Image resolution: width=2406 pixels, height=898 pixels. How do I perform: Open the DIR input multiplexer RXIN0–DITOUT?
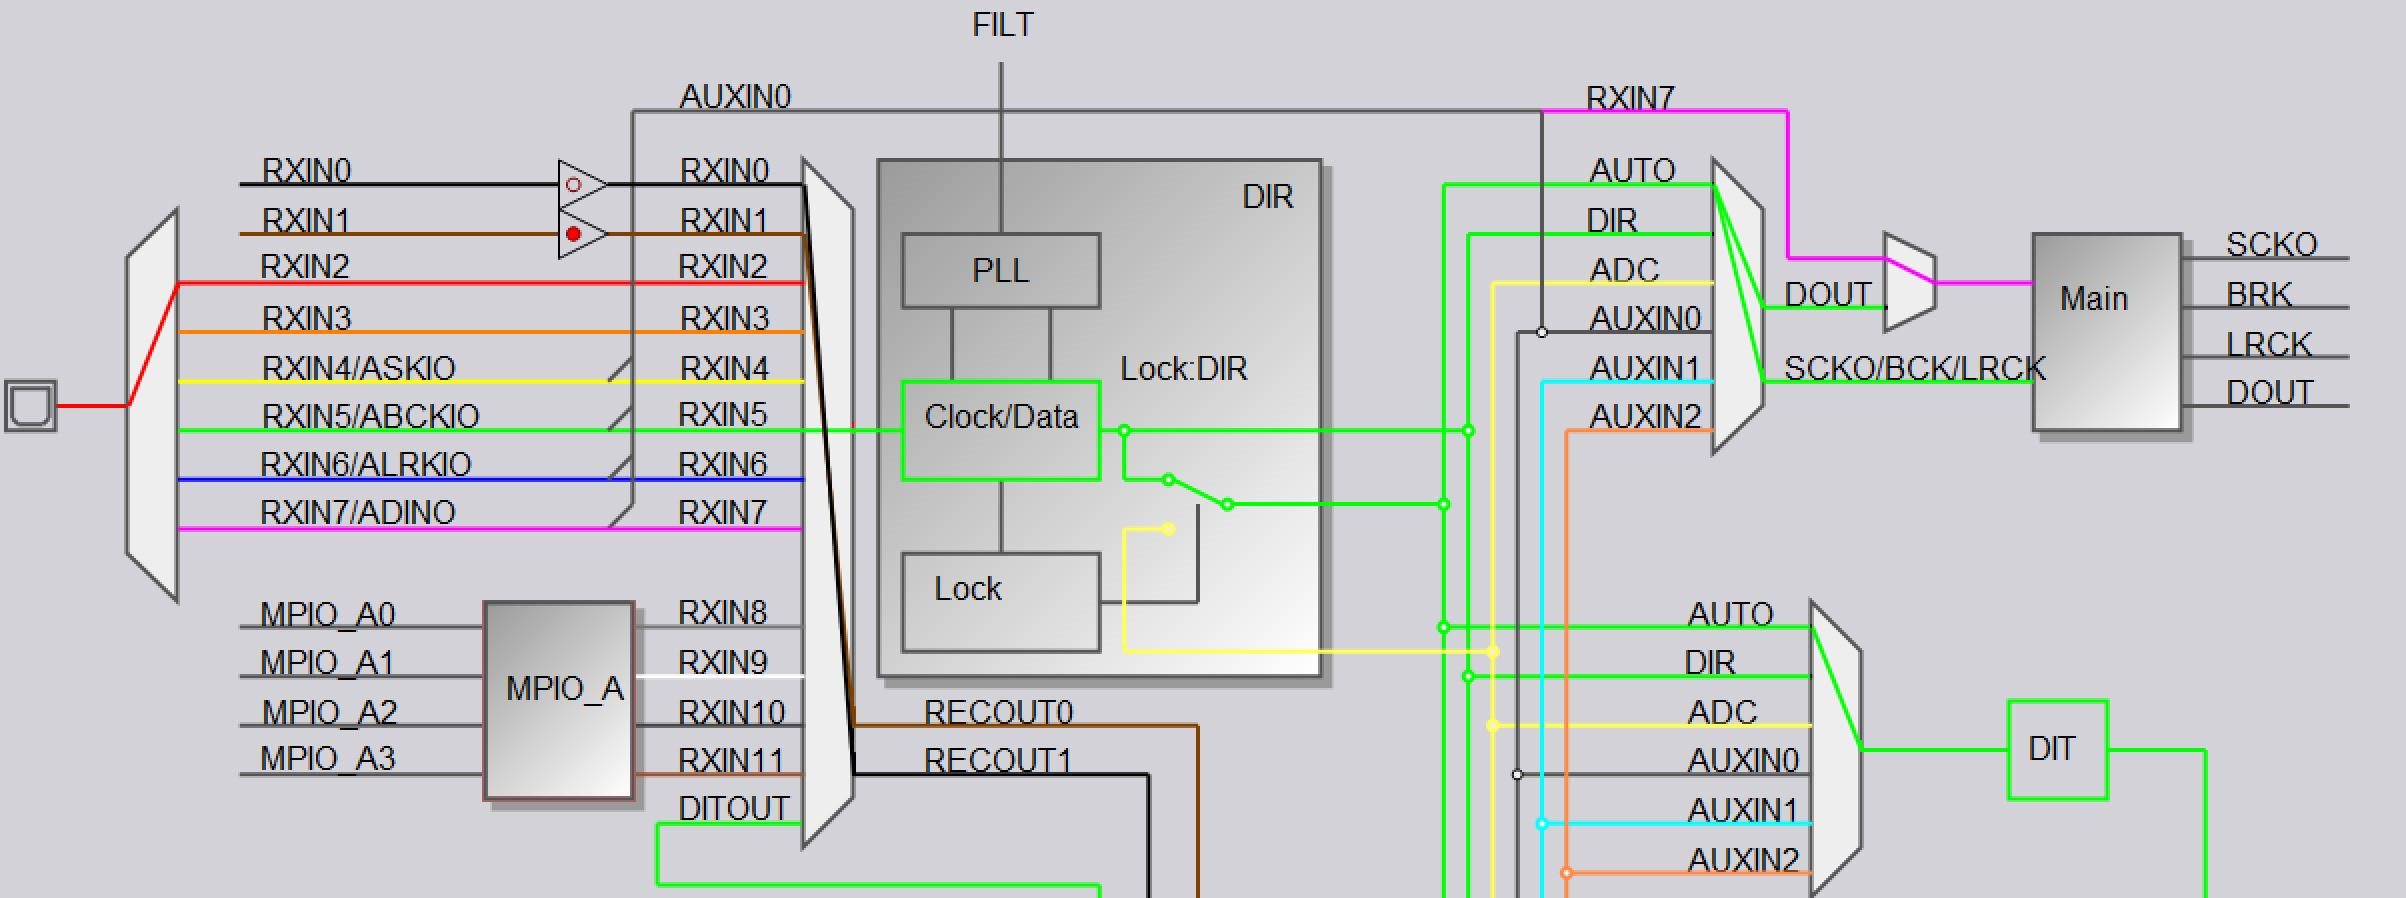828,503
